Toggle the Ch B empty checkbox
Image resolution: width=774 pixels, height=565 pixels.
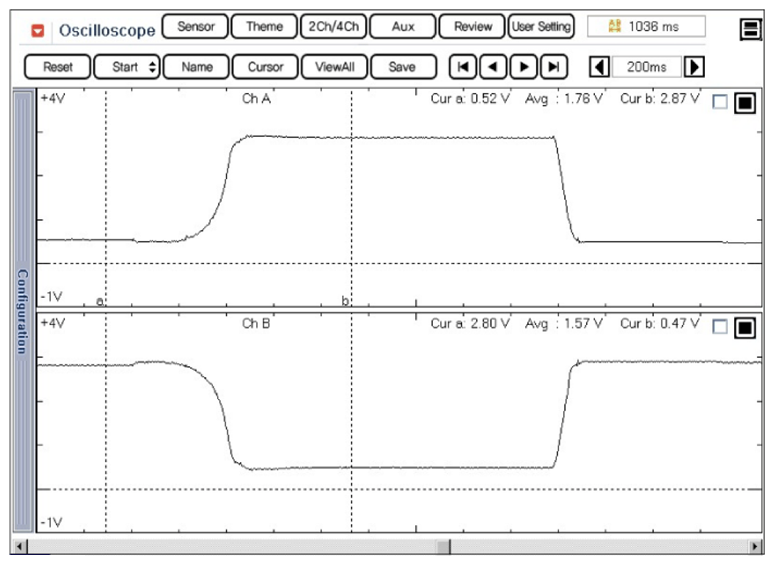tap(720, 326)
